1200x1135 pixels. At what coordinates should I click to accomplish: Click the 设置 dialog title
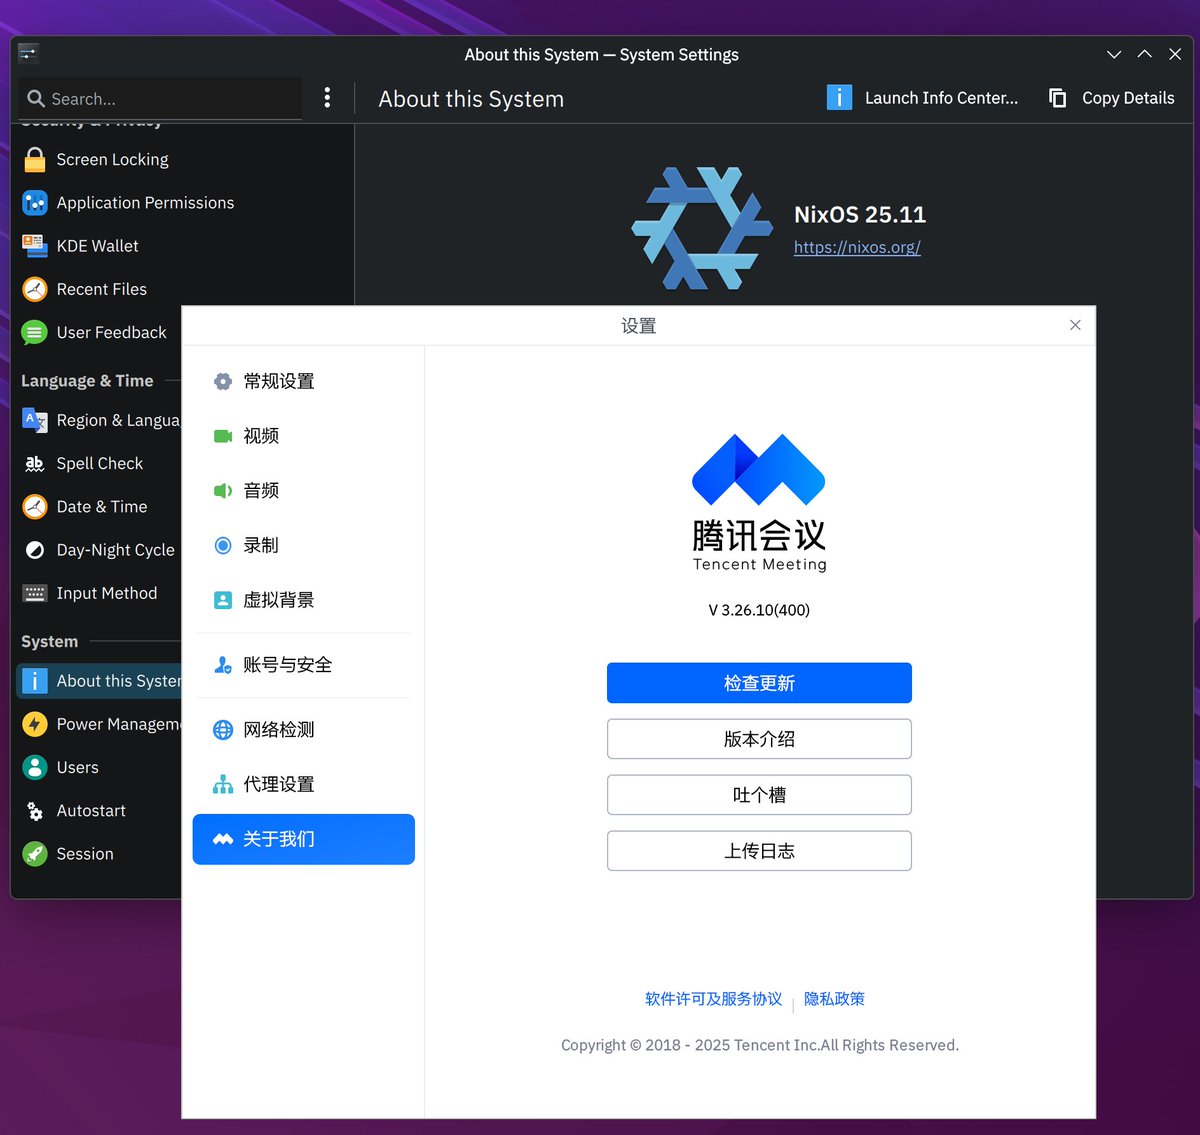(638, 326)
